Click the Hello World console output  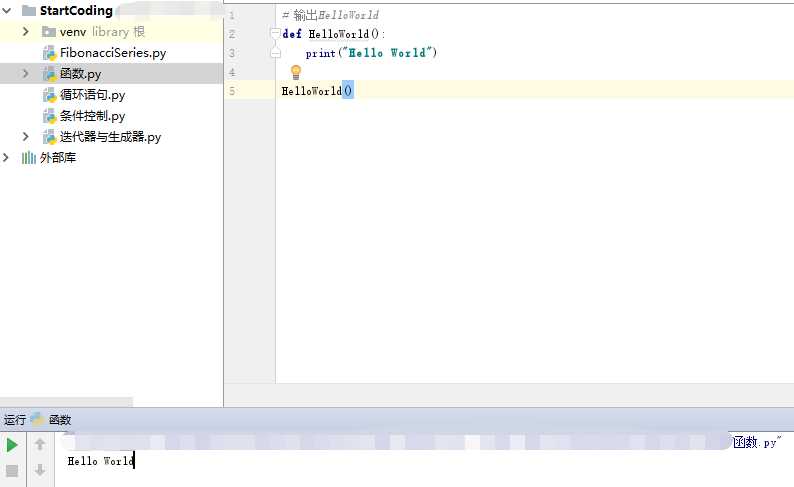[101, 461]
